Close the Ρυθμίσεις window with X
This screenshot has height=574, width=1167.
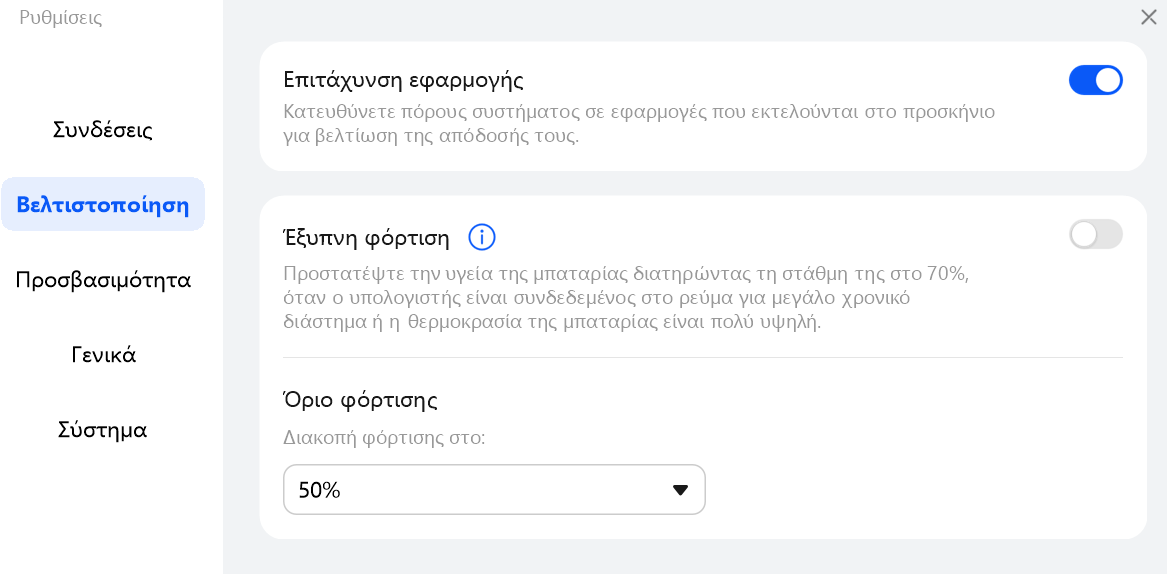(1148, 17)
